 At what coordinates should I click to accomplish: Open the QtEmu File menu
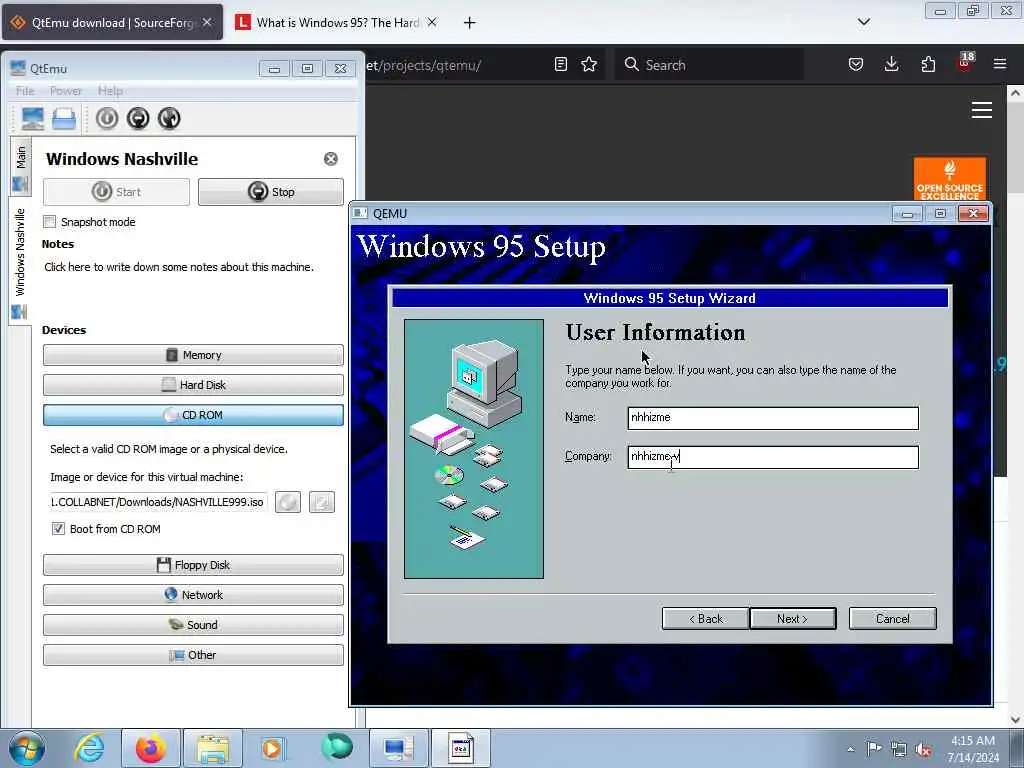click(x=25, y=91)
